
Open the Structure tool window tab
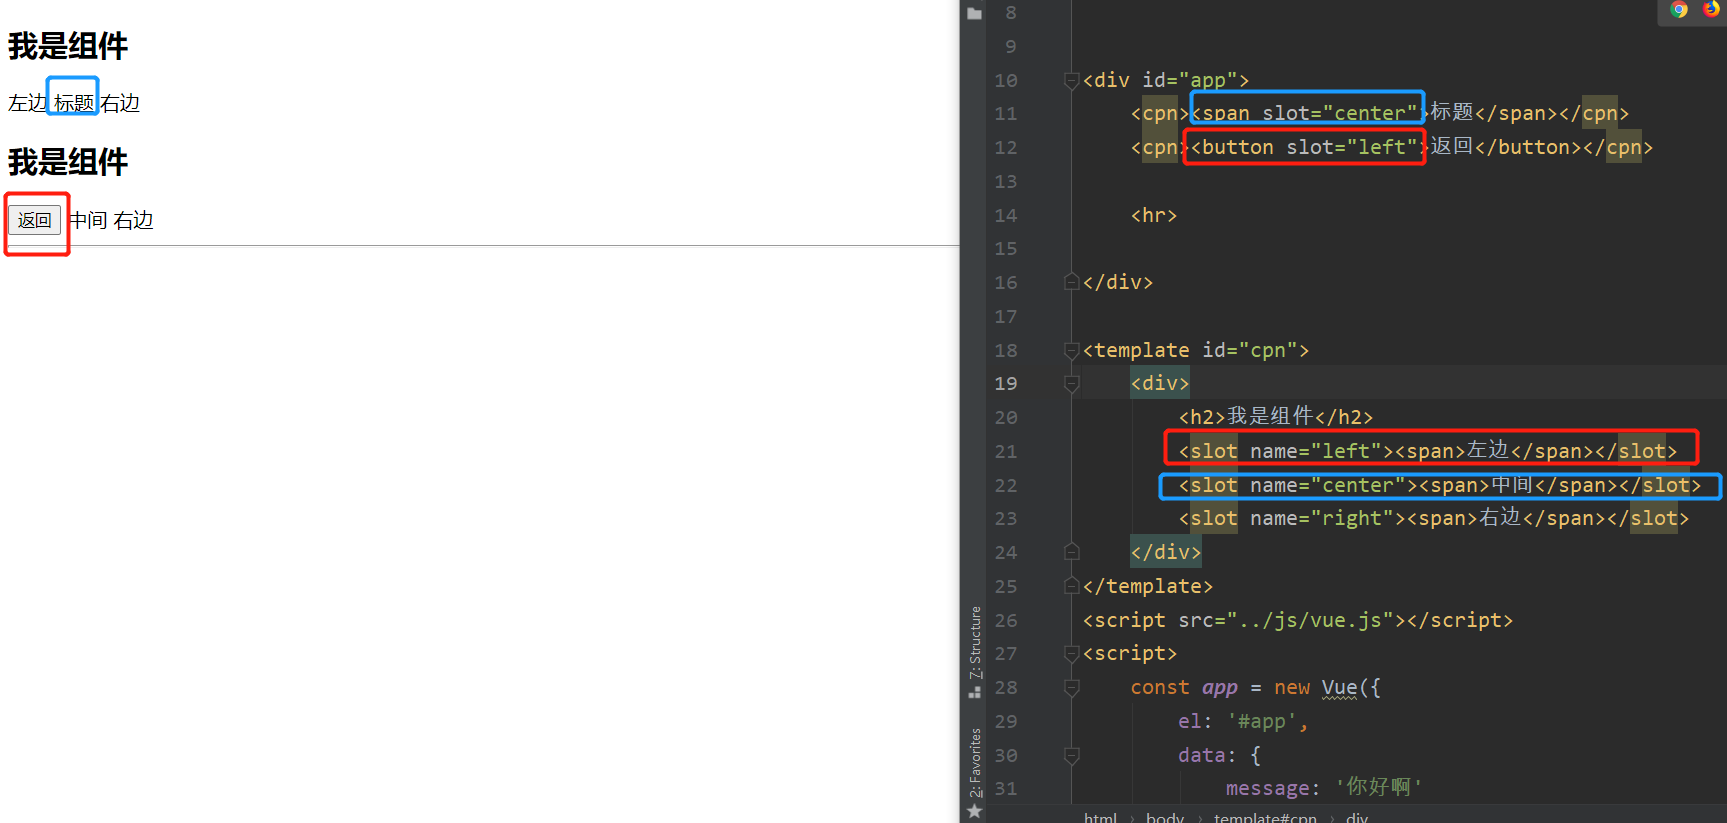[975, 643]
